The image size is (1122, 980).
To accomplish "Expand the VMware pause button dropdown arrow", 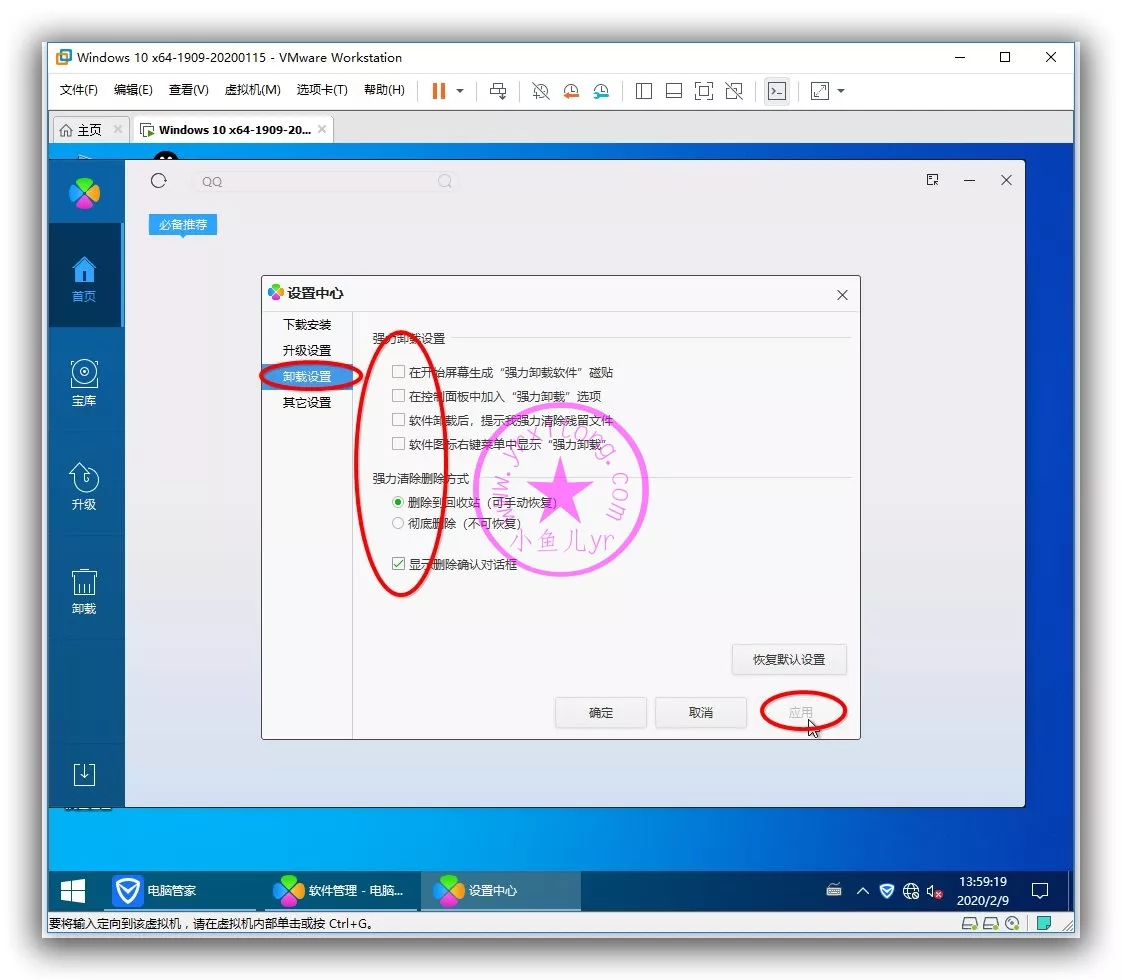I will tap(460, 91).
